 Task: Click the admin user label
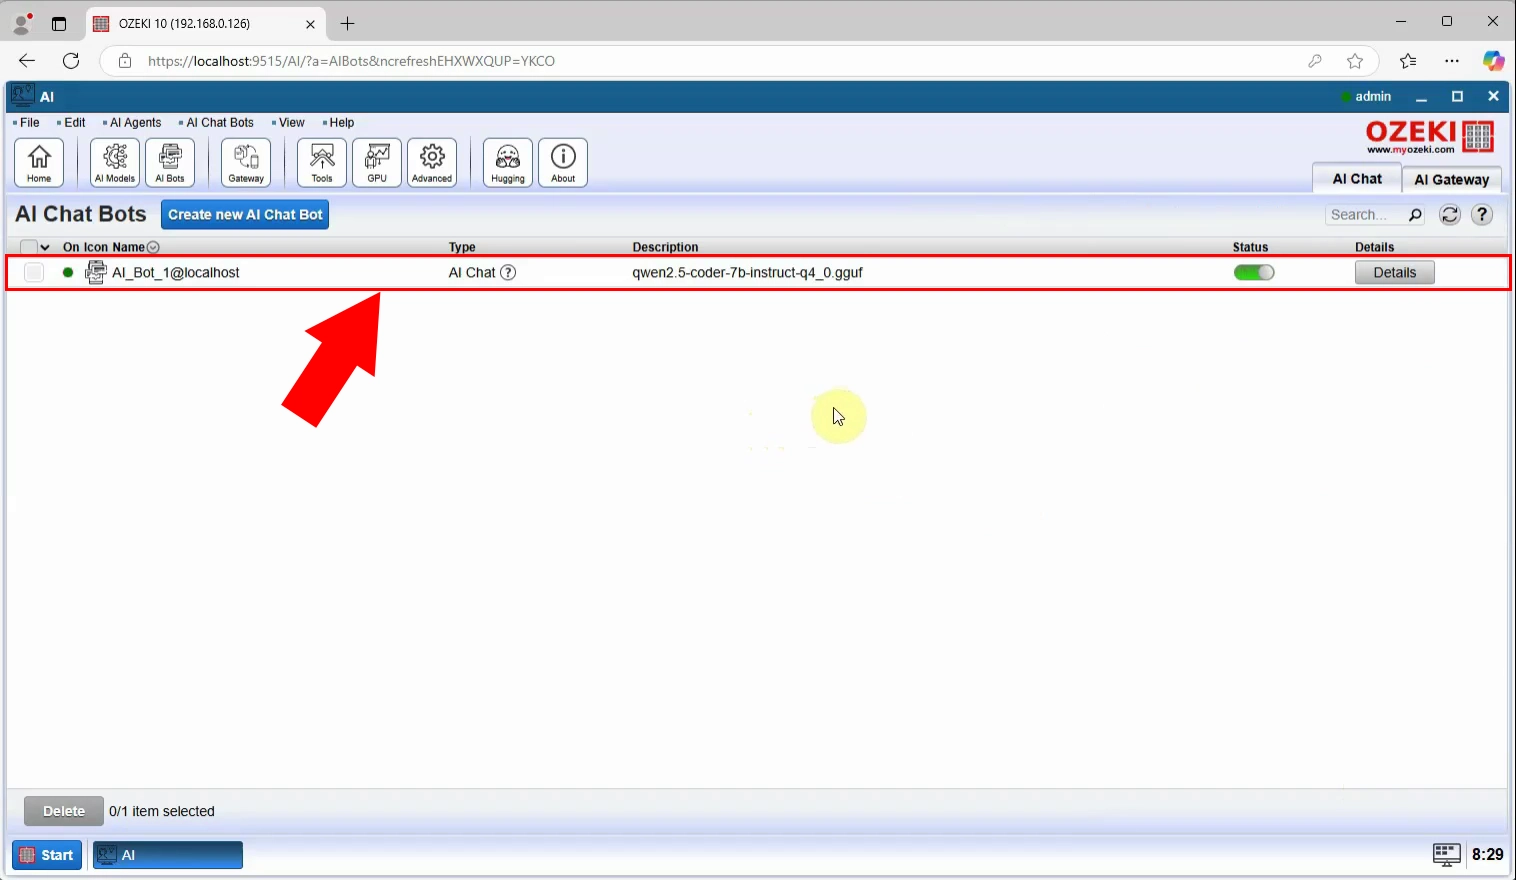1372,96
